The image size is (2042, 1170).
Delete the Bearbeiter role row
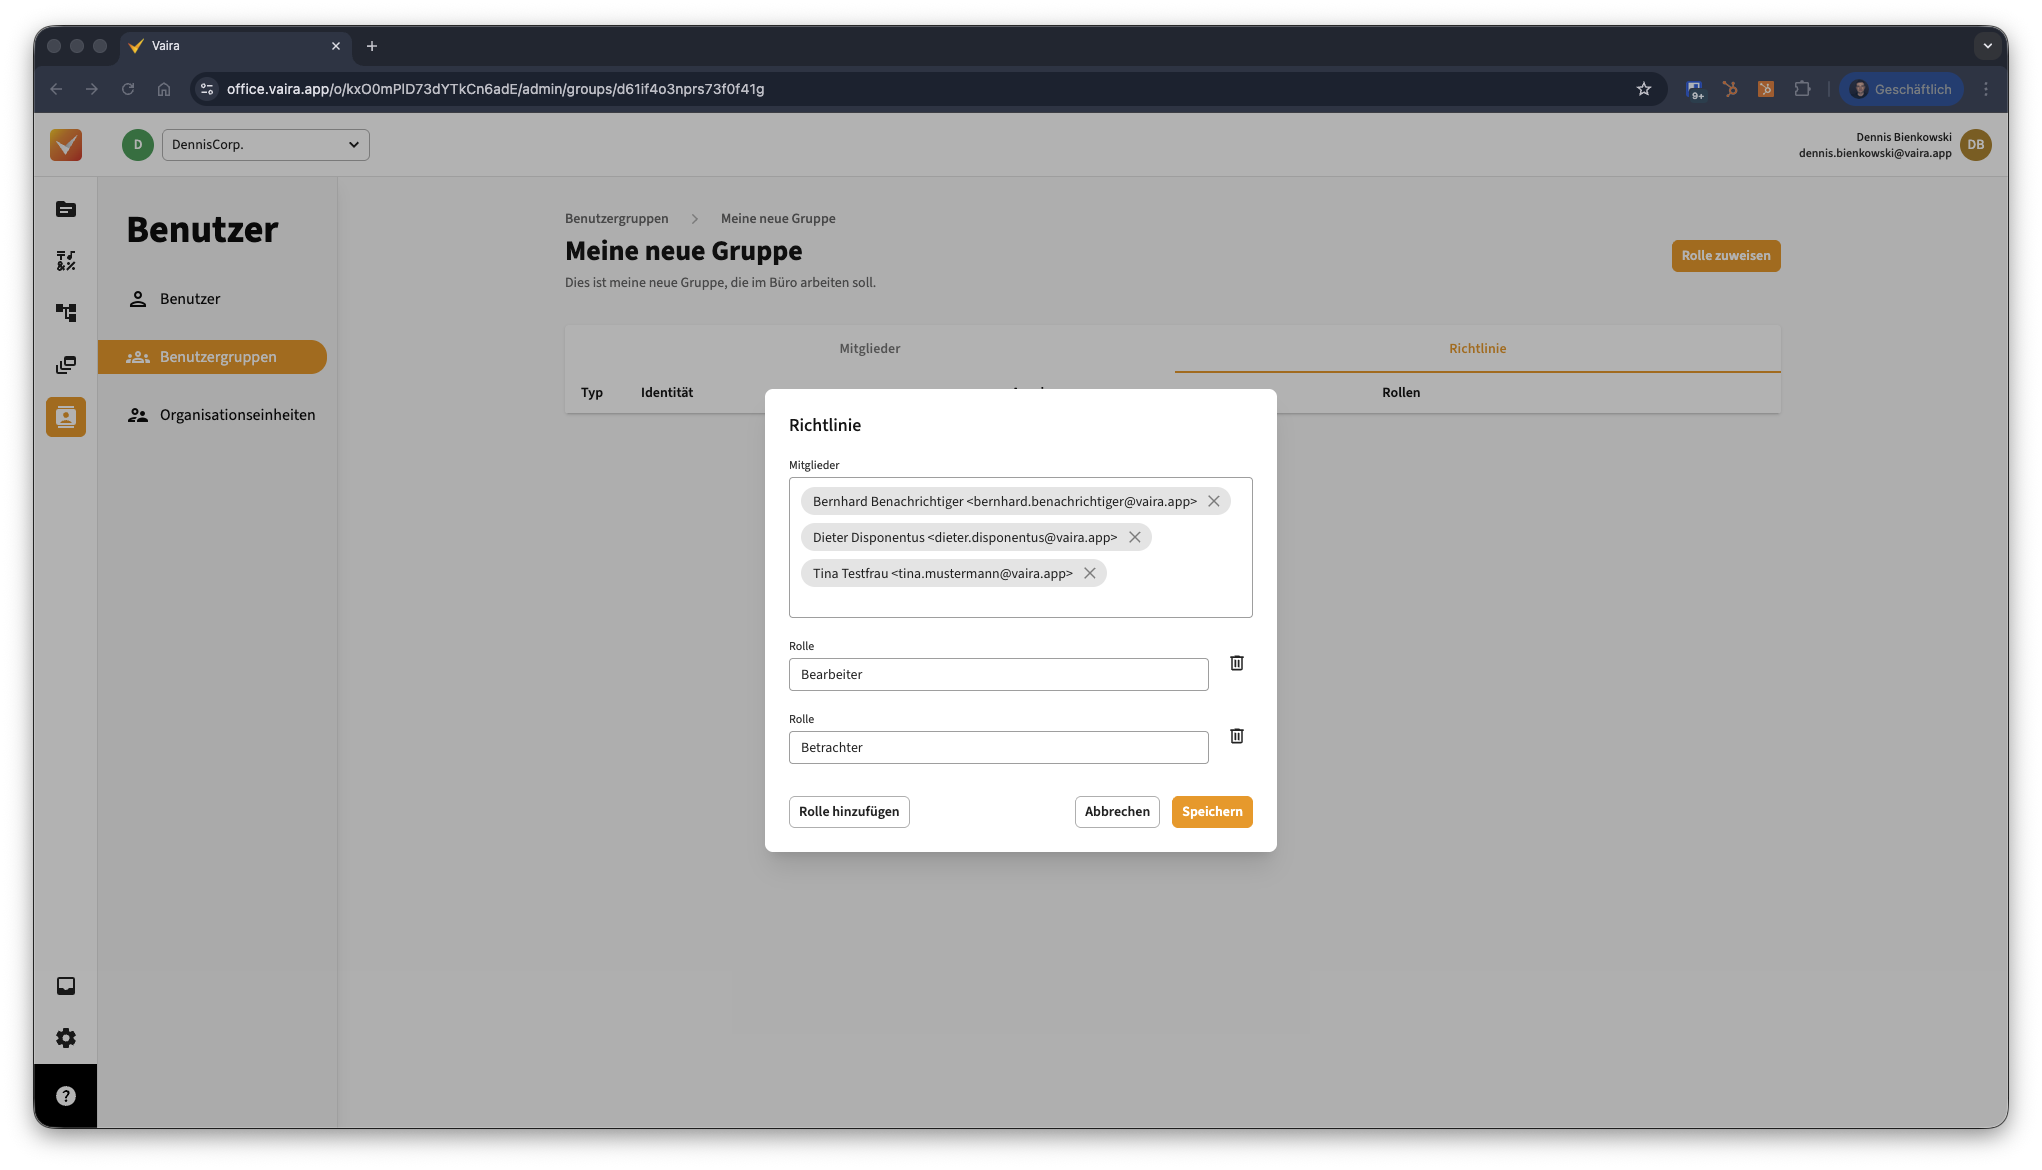point(1237,663)
